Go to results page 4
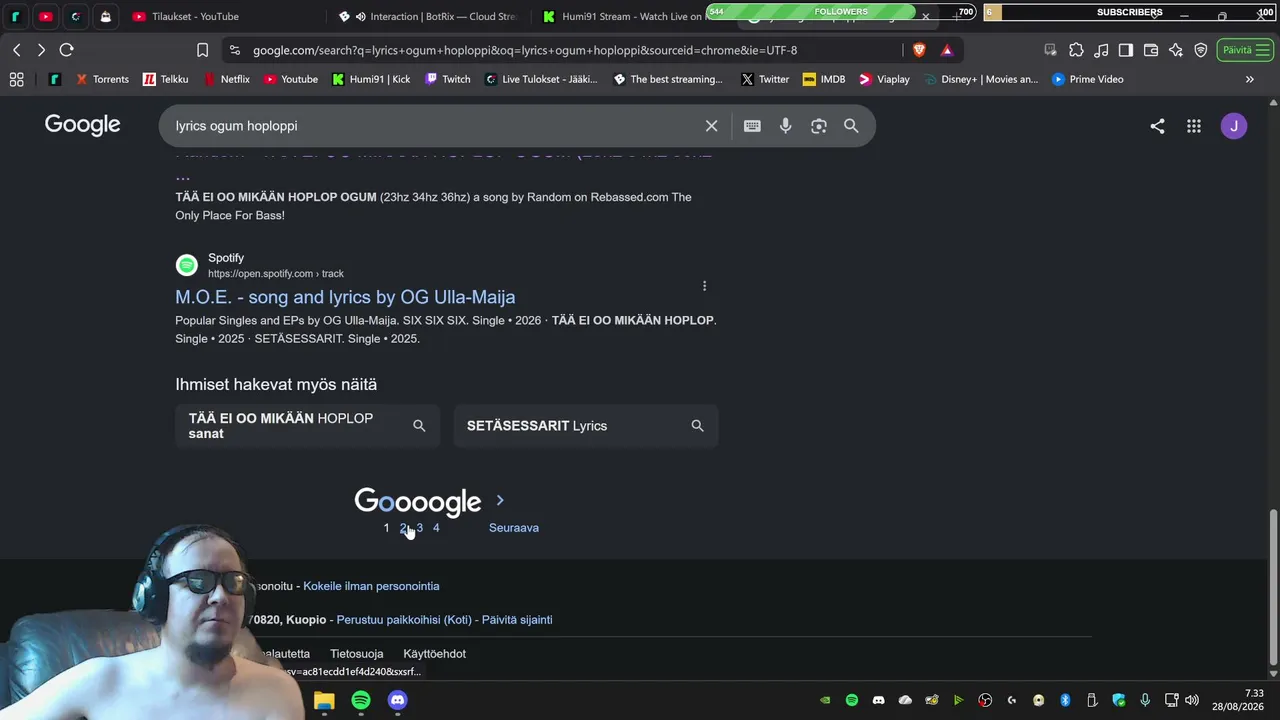 tap(436, 528)
